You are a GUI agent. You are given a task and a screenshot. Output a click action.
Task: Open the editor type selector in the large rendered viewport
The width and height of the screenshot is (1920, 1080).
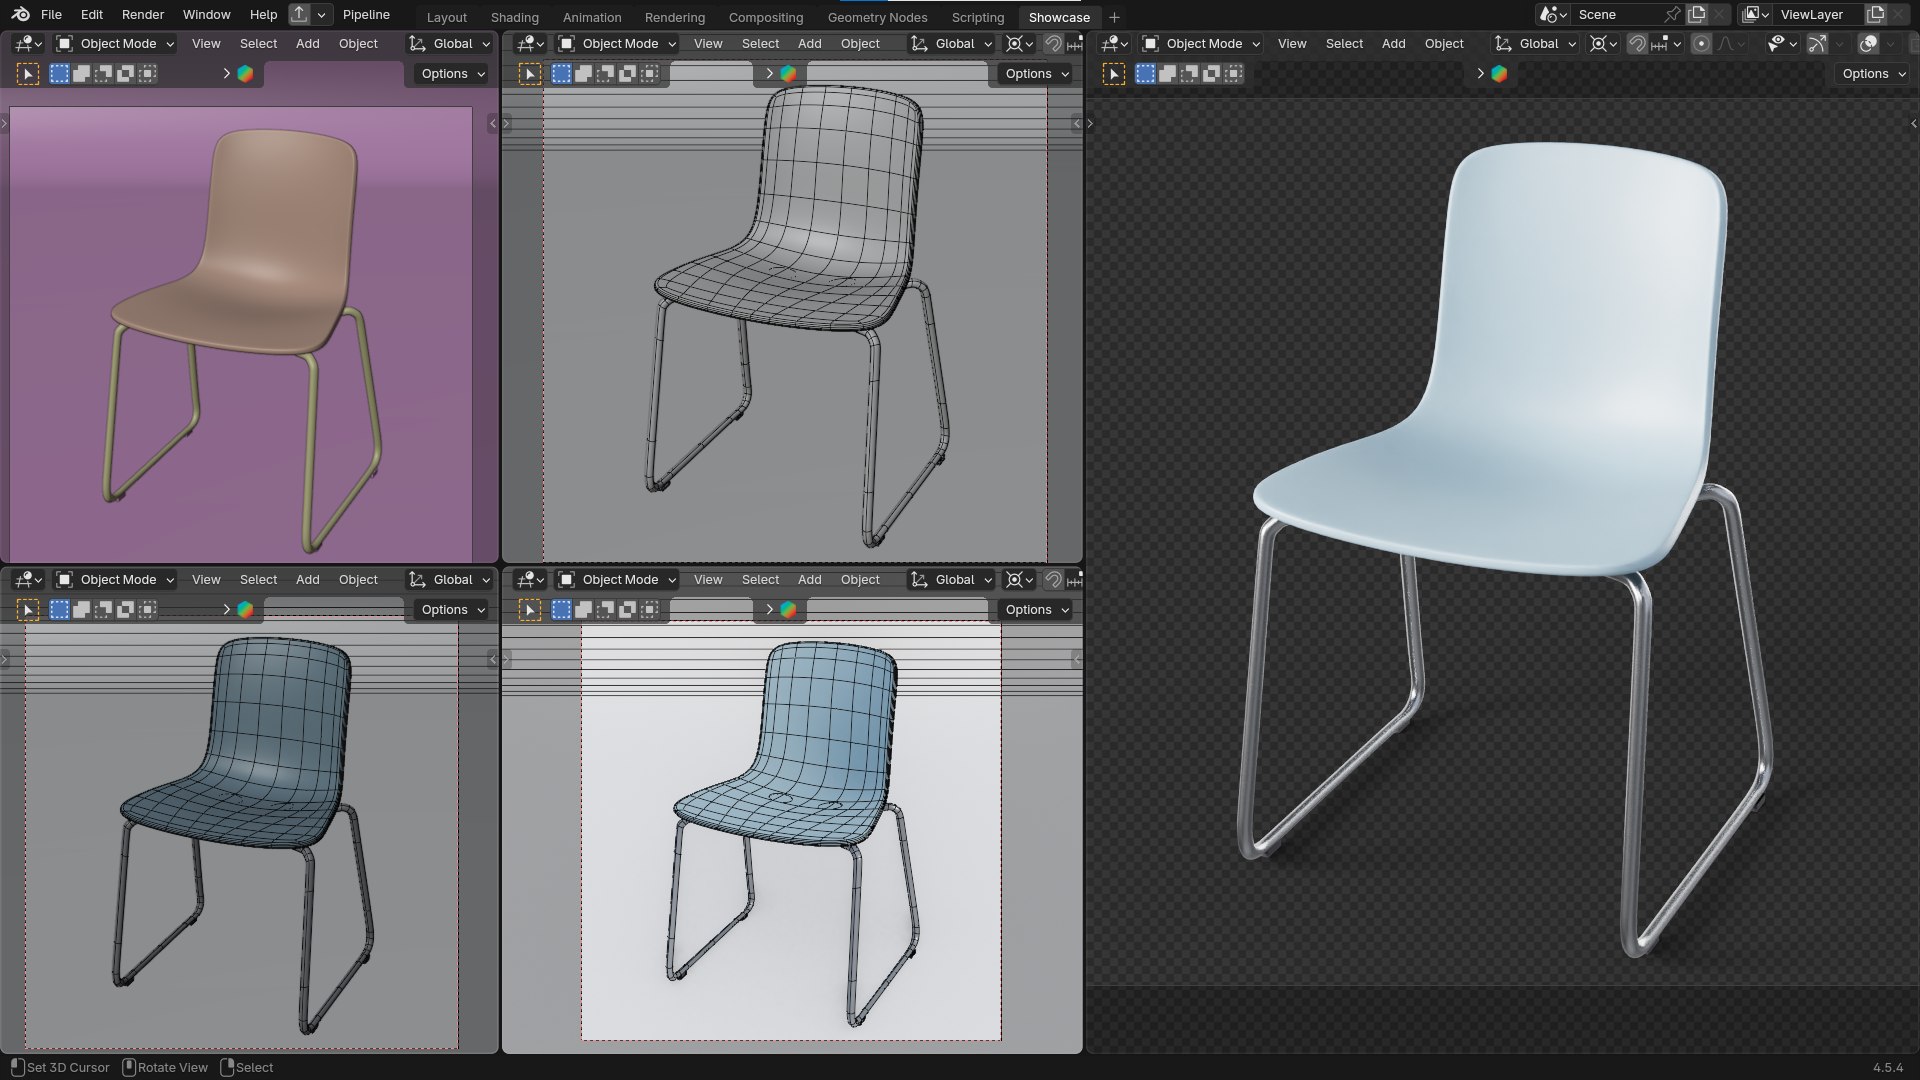coord(1115,43)
